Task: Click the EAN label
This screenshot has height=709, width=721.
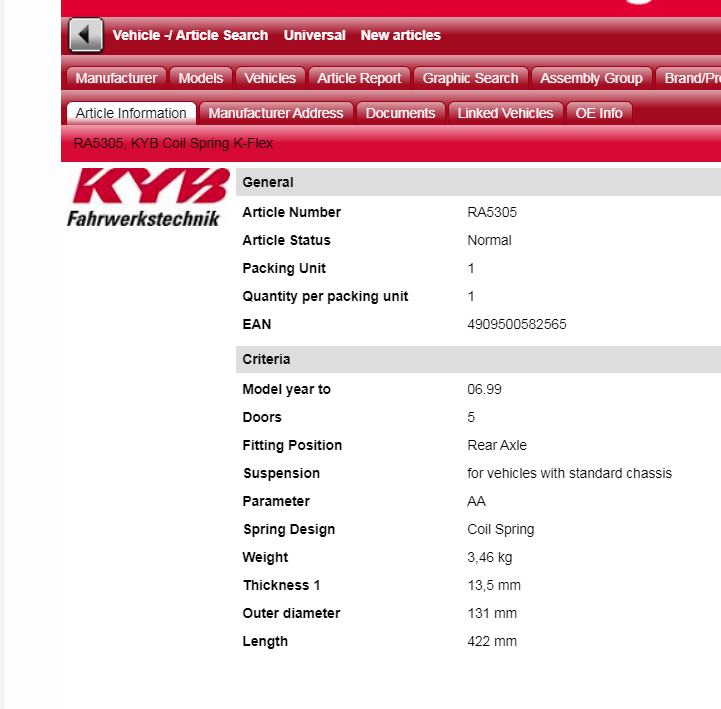Action: (257, 325)
